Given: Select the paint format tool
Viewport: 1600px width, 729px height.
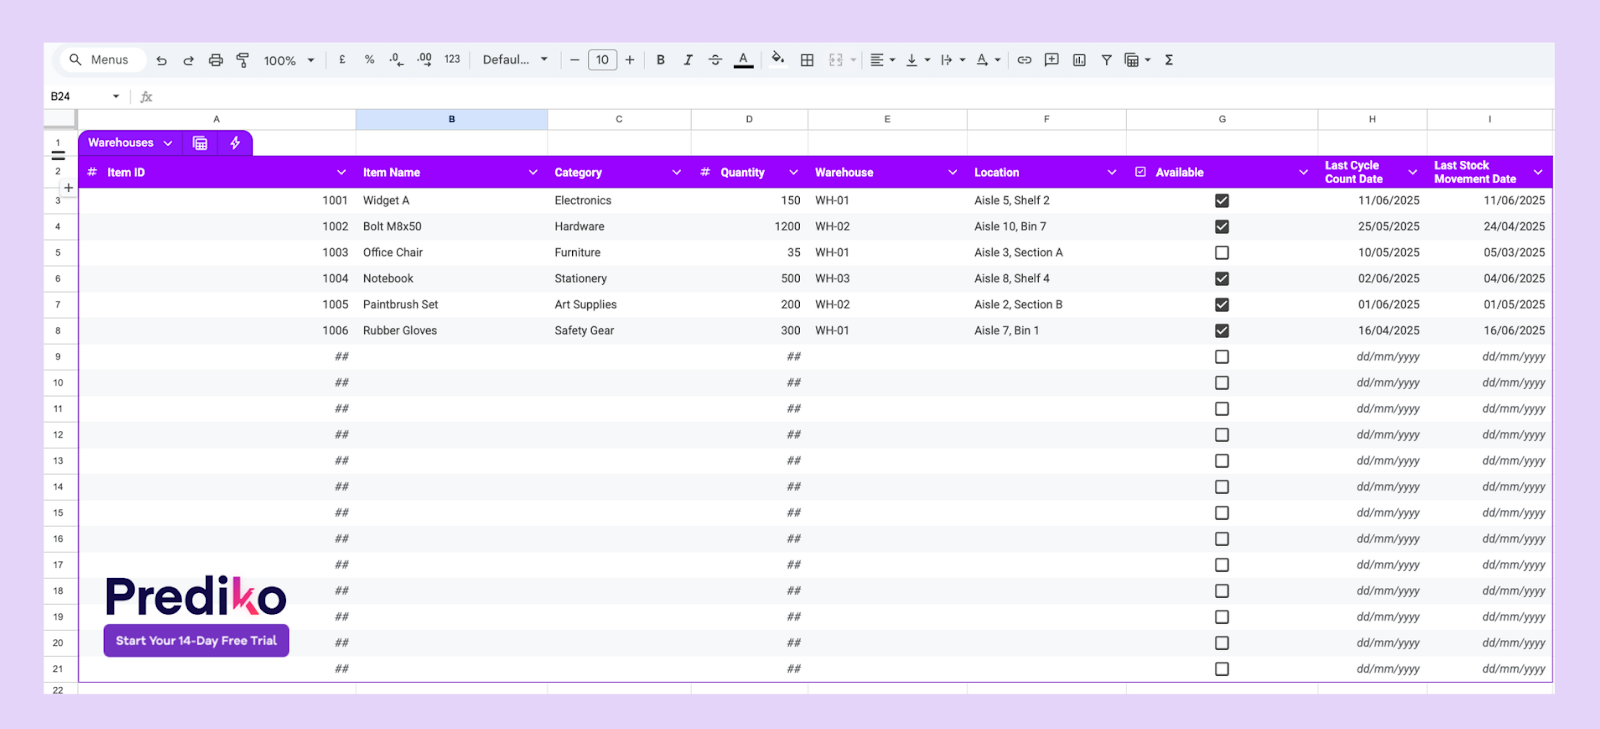Looking at the screenshot, I should pos(242,60).
